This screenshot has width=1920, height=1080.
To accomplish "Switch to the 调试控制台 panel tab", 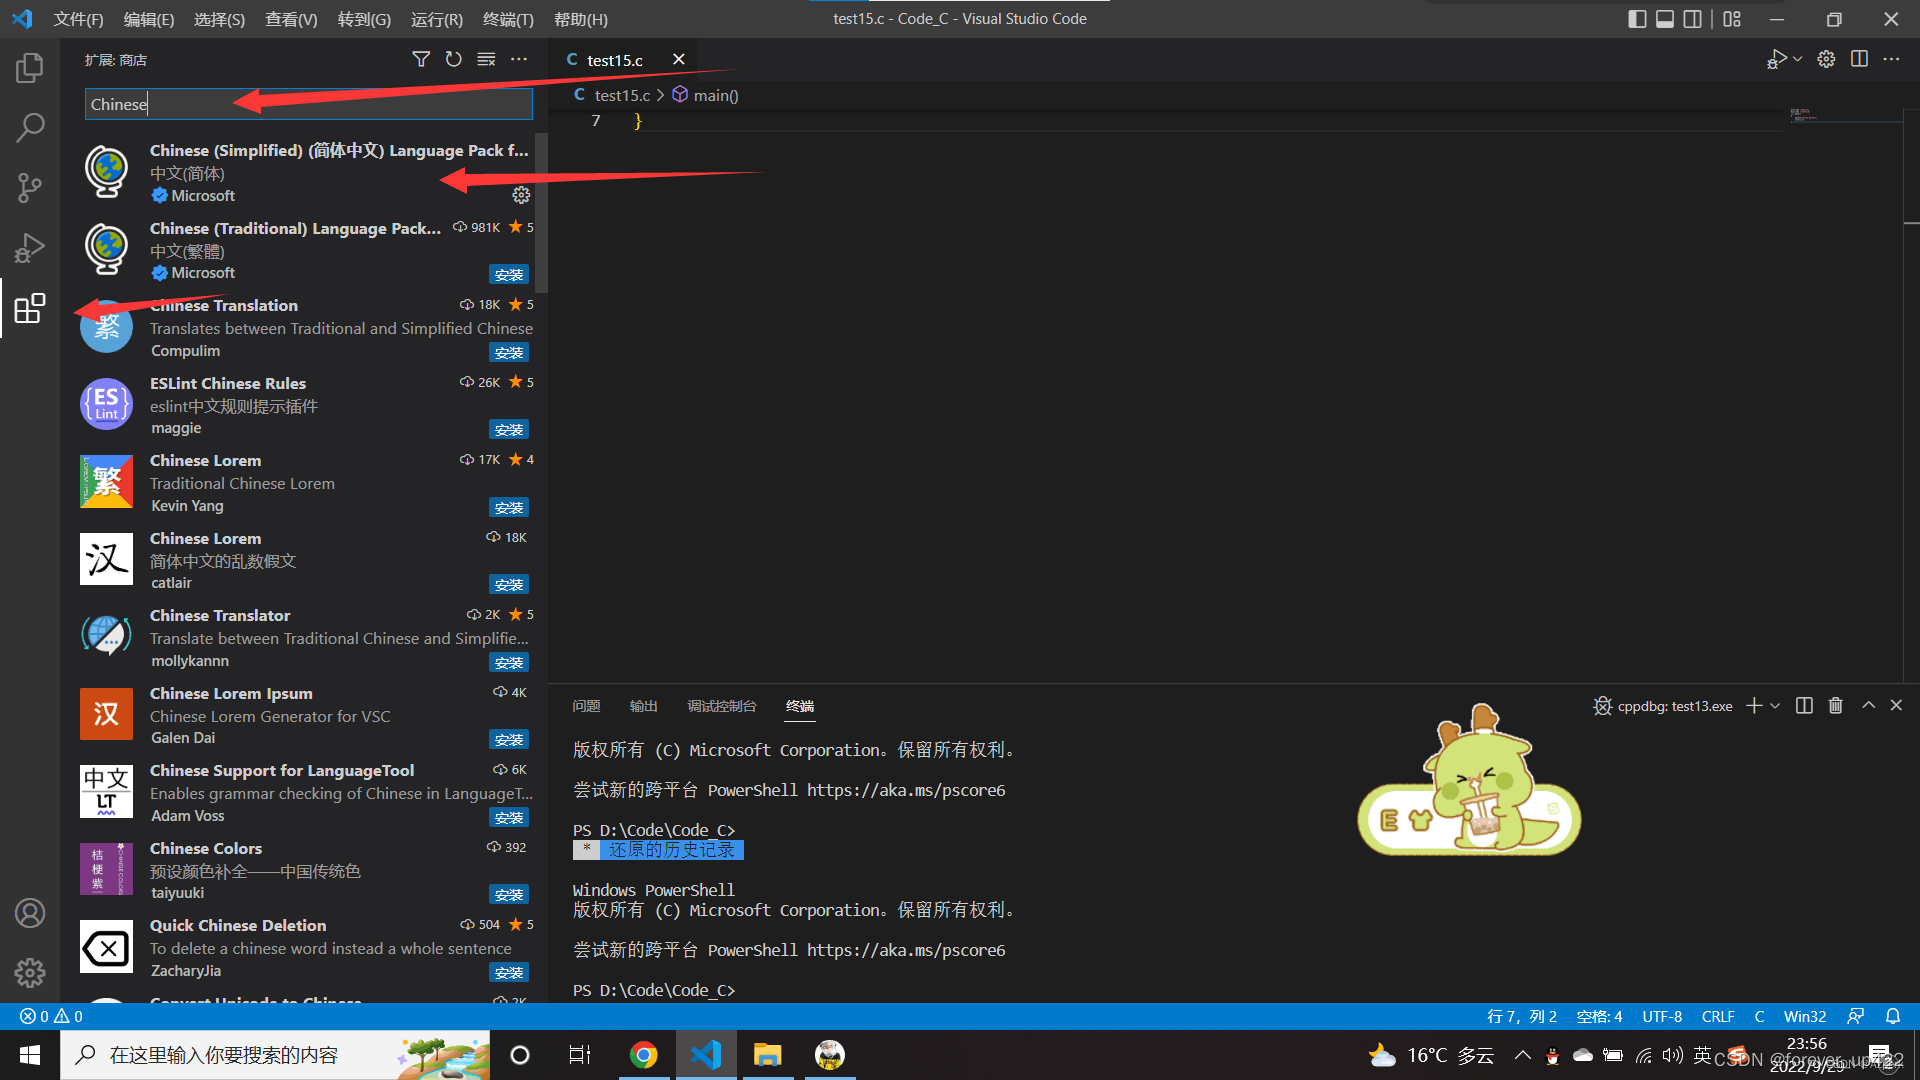I will 722,706.
